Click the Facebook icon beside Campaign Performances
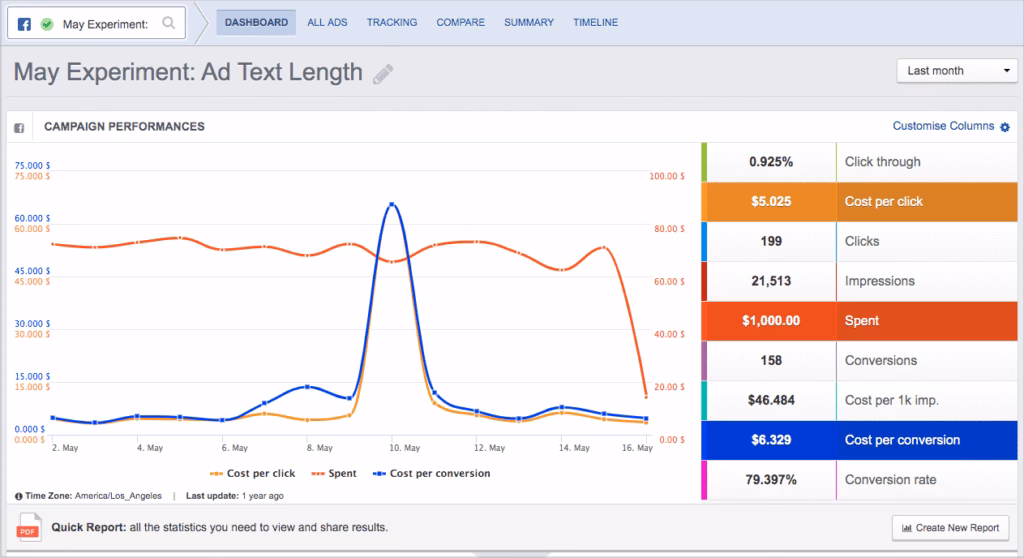Image resolution: width=1024 pixels, height=558 pixels. pos(19,128)
